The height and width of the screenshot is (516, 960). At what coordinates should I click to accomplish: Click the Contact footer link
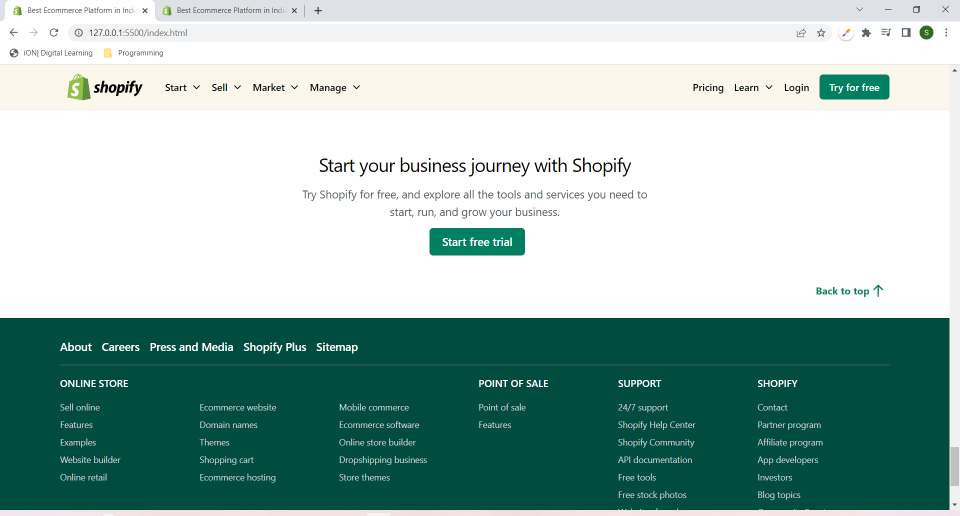(772, 407)
